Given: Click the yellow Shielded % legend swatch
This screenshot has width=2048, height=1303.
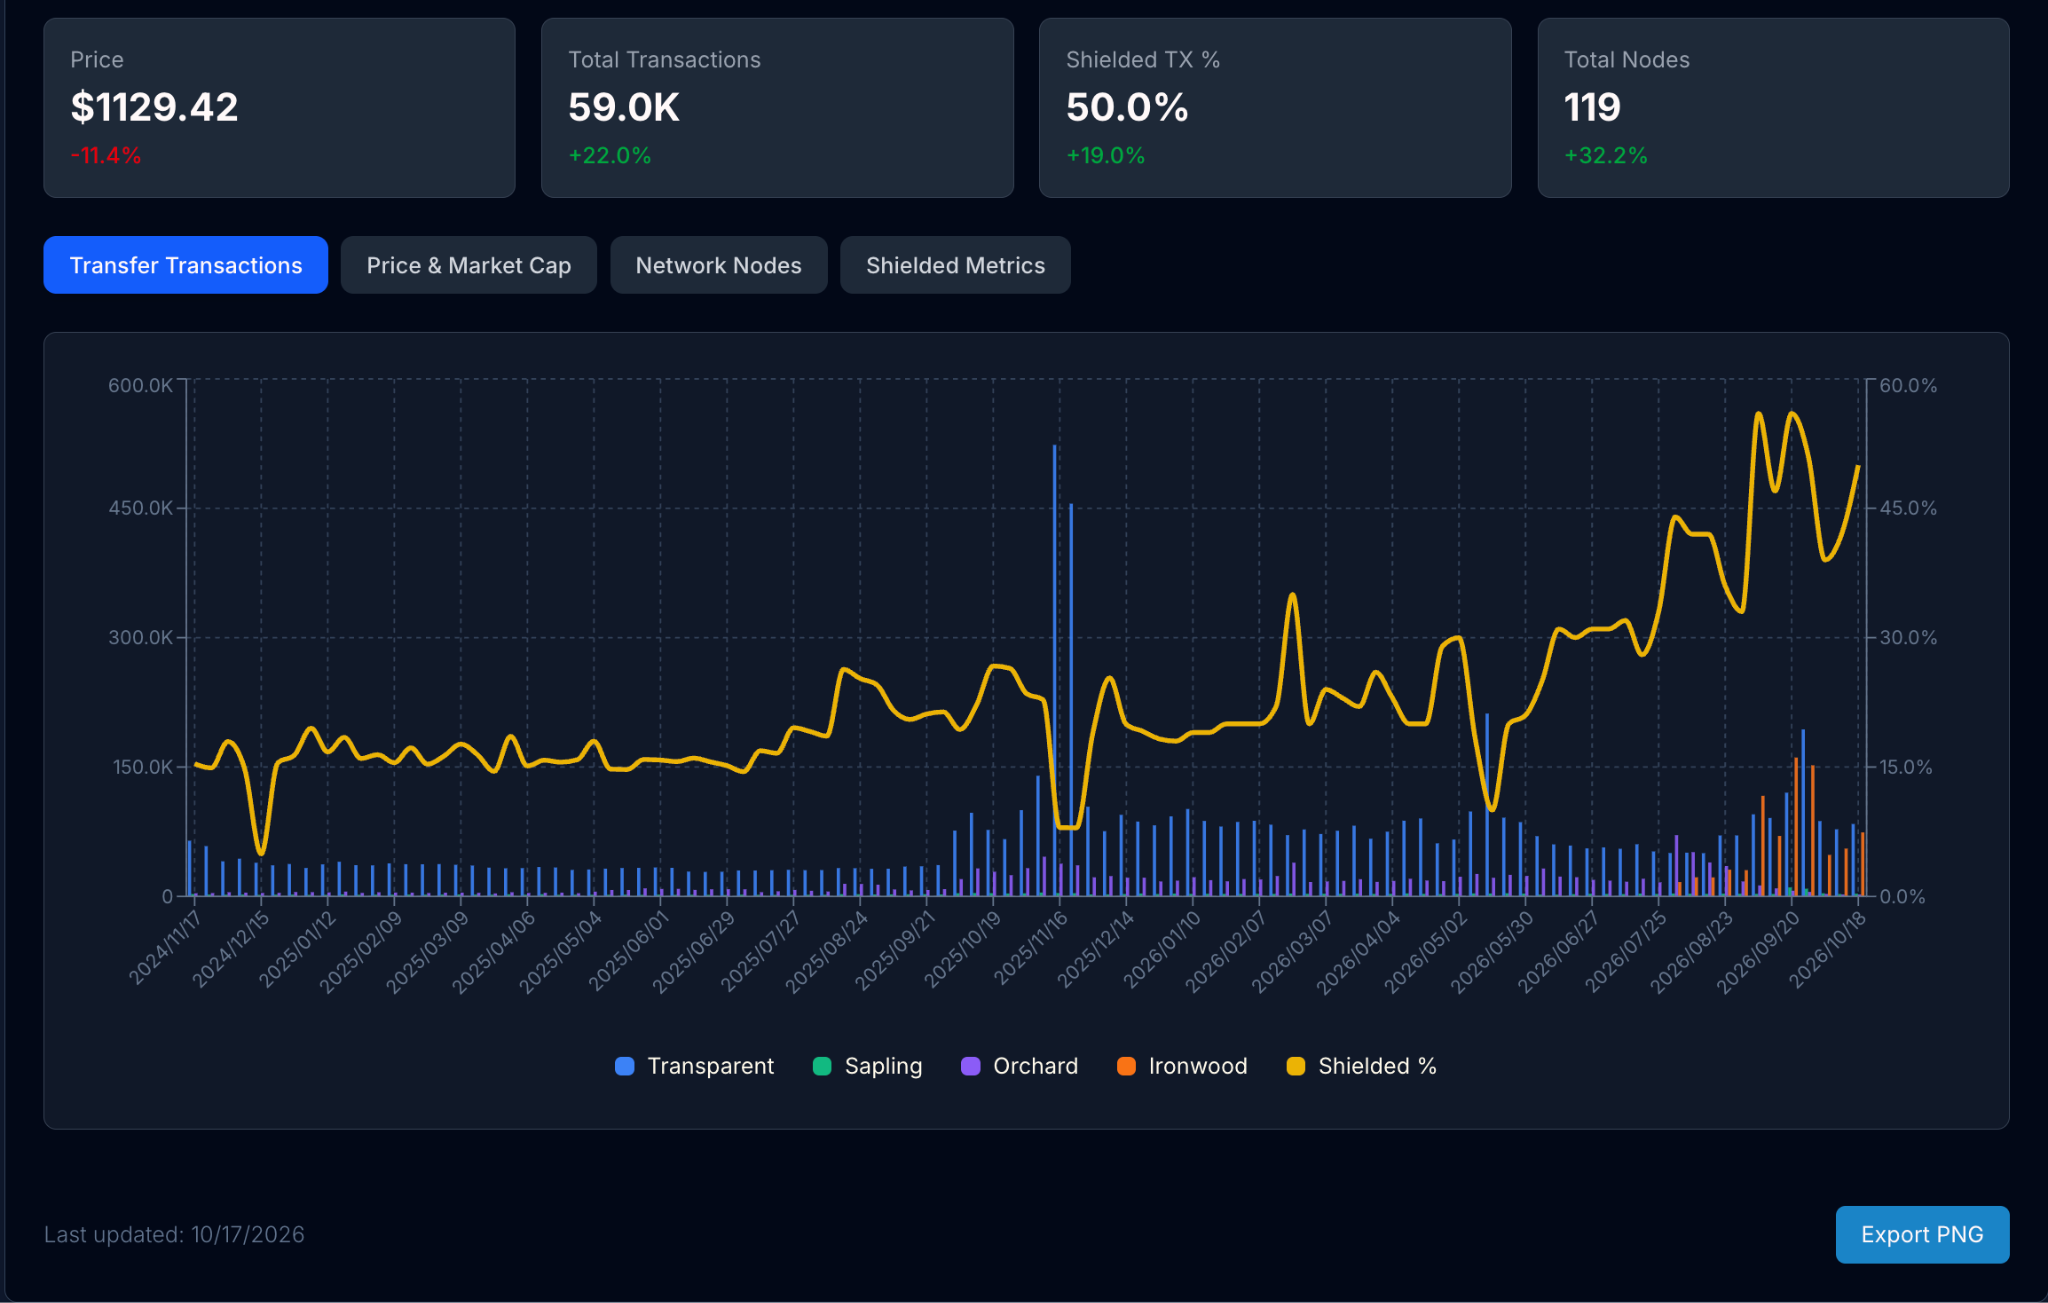Looking at the screenshot, I should pyautogui.click(x=1295, y=1066).
